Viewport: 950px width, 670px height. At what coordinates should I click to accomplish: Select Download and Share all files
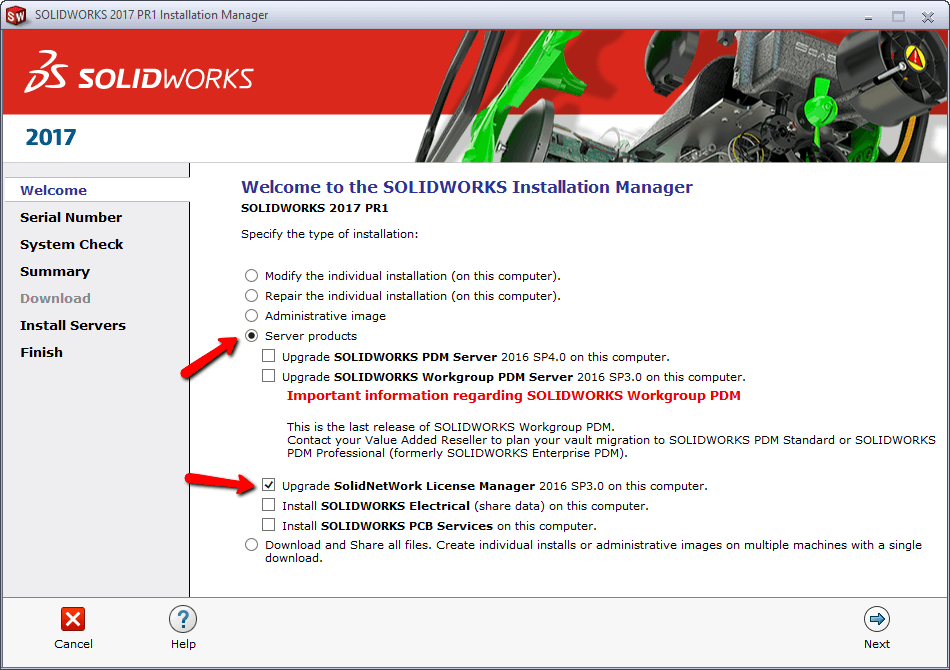tap(251, 545)
